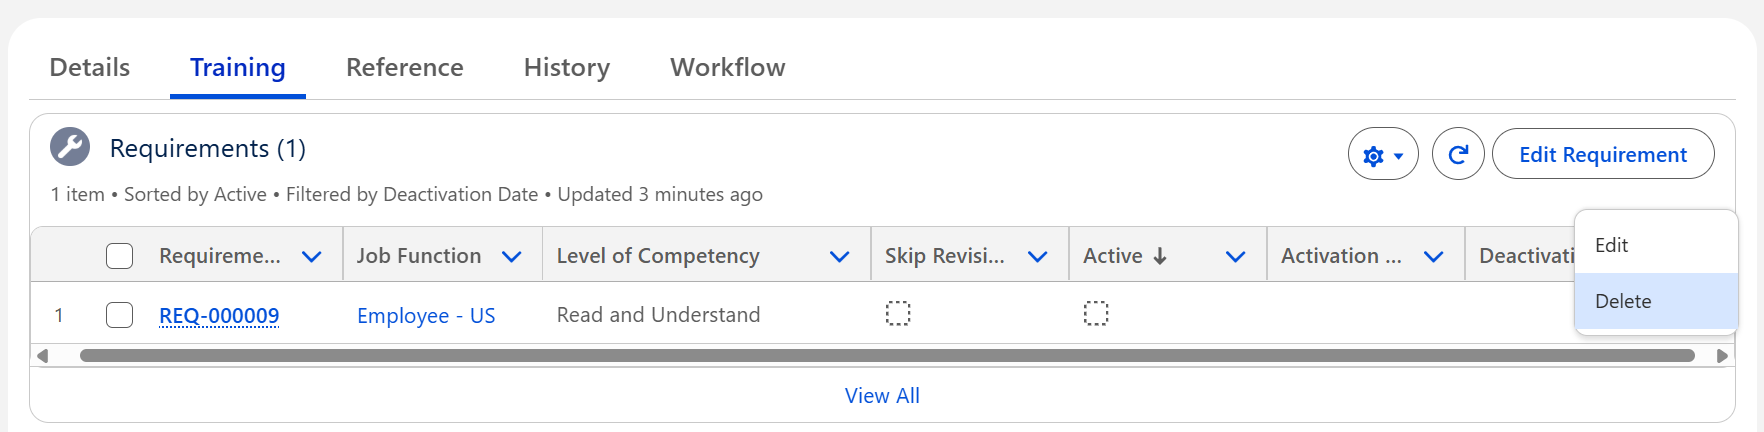Viewport: 1764px width, 432px height.
Task: Show Level of Competency column menu
Action: (840, 257)
